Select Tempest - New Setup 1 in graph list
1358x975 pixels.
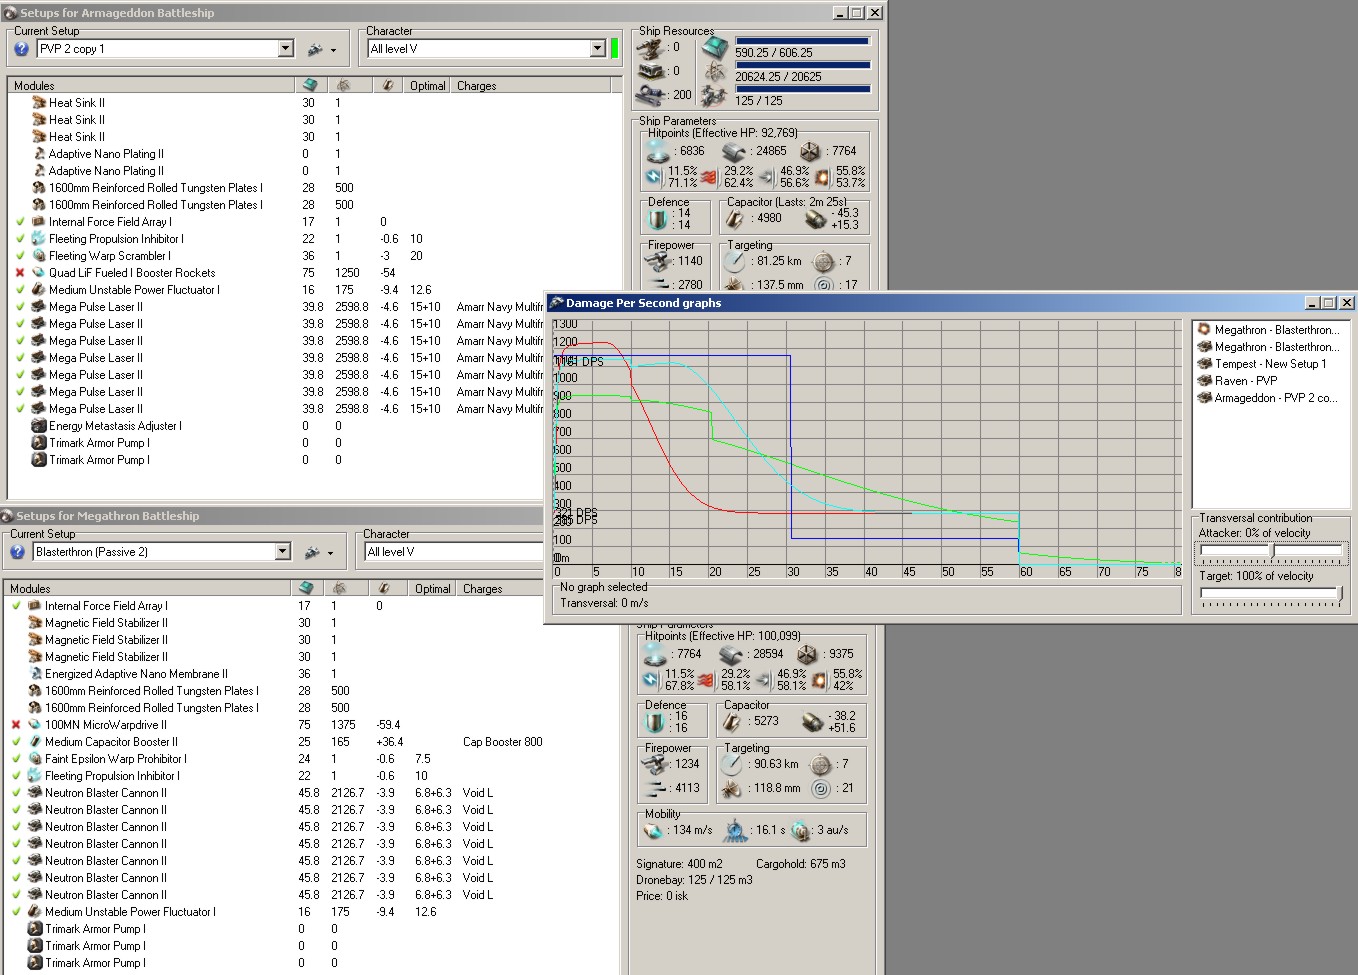[x=1269, y=364]
